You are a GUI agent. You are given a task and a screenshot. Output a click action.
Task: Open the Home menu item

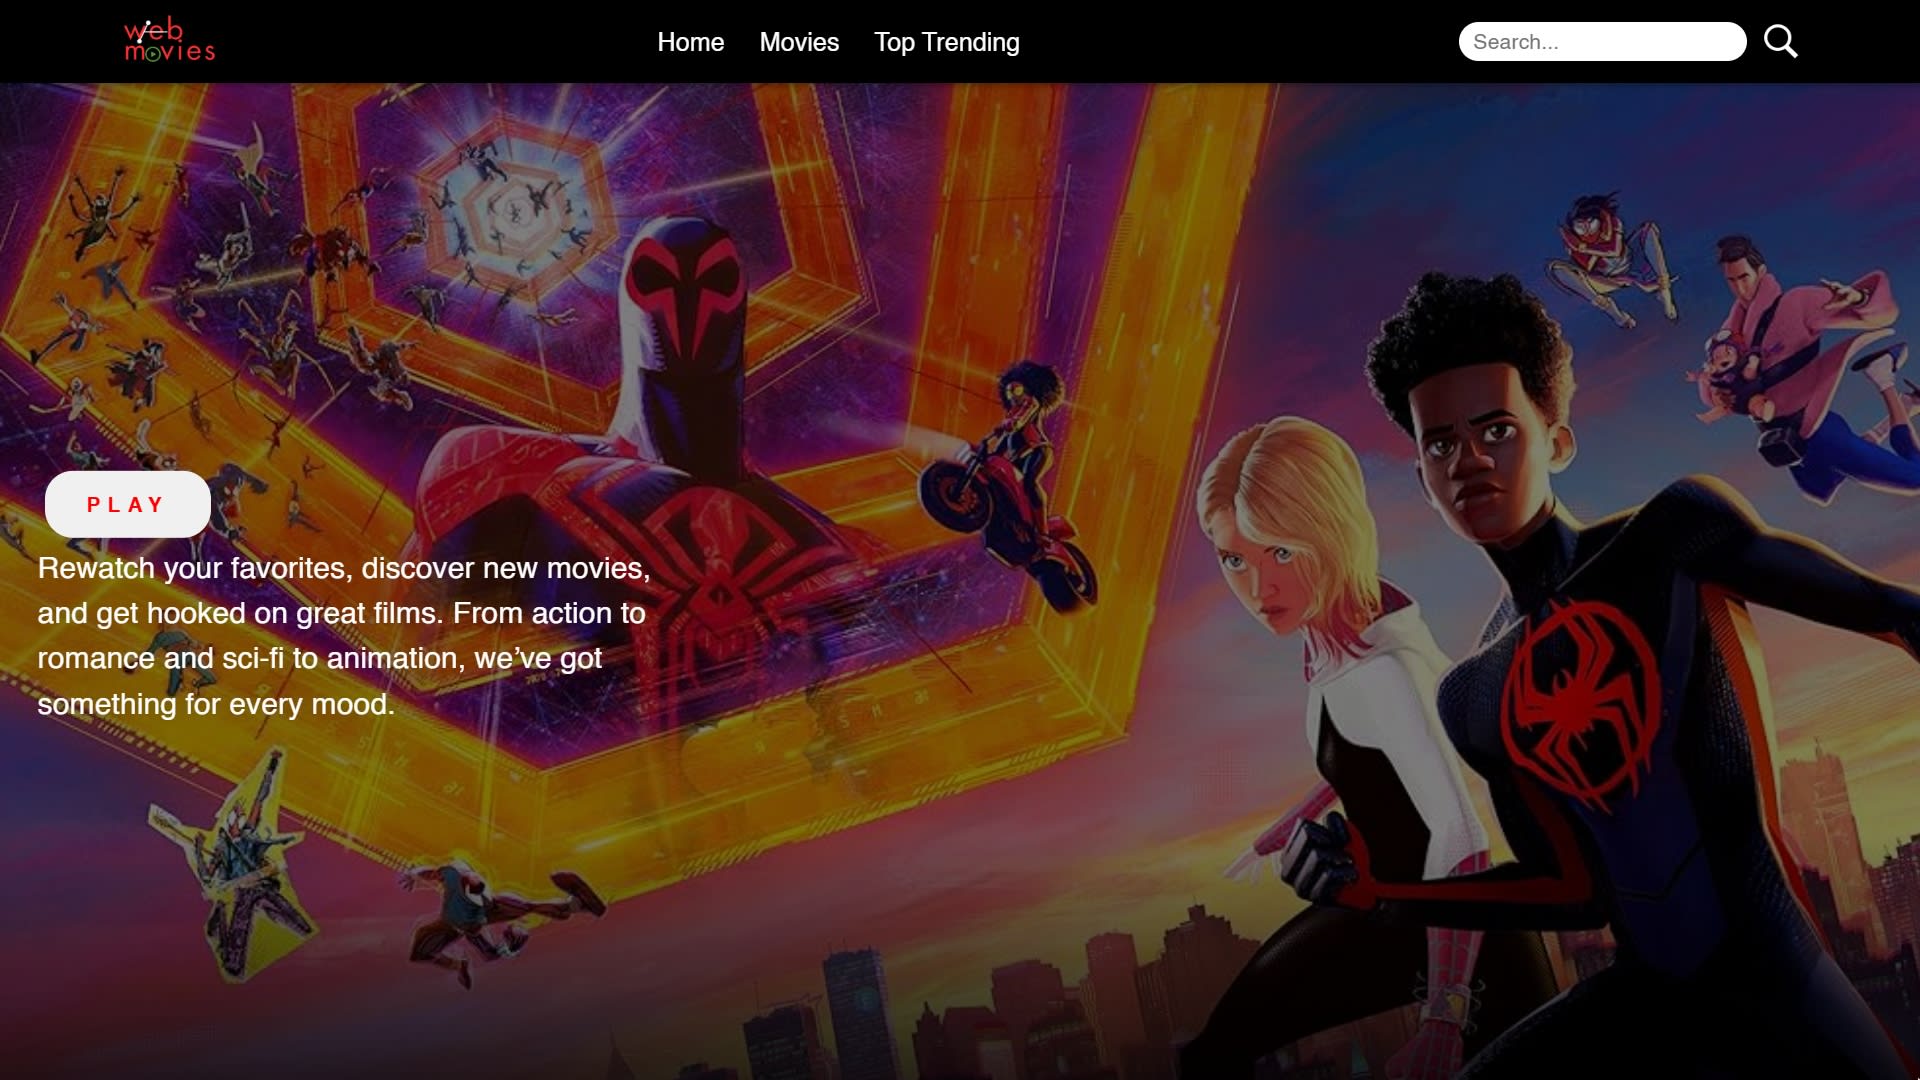click(x=690, y=42)
